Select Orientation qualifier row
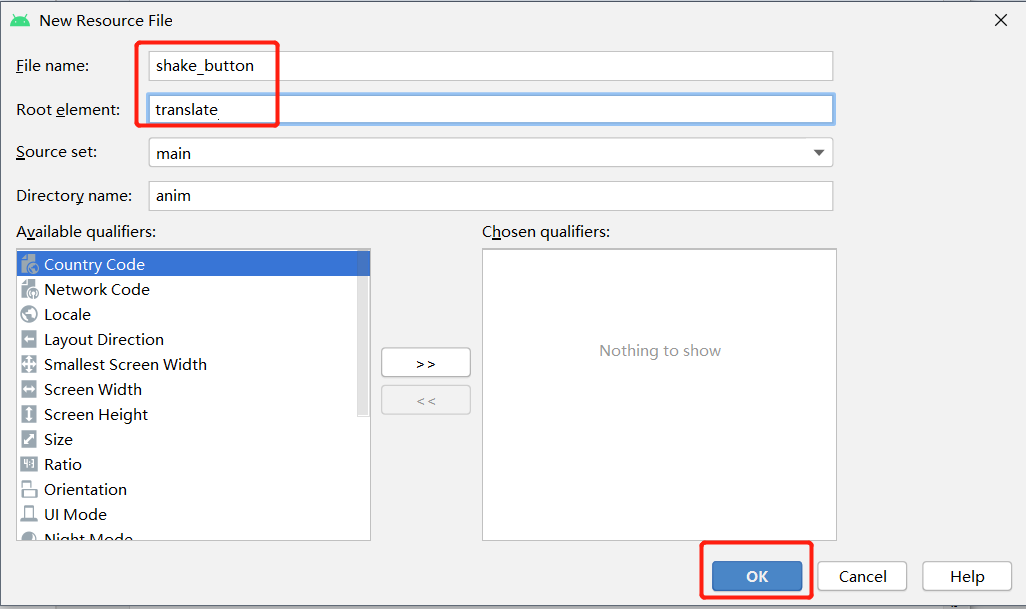This screenshot has width=1026, height=609. (193, 489)
